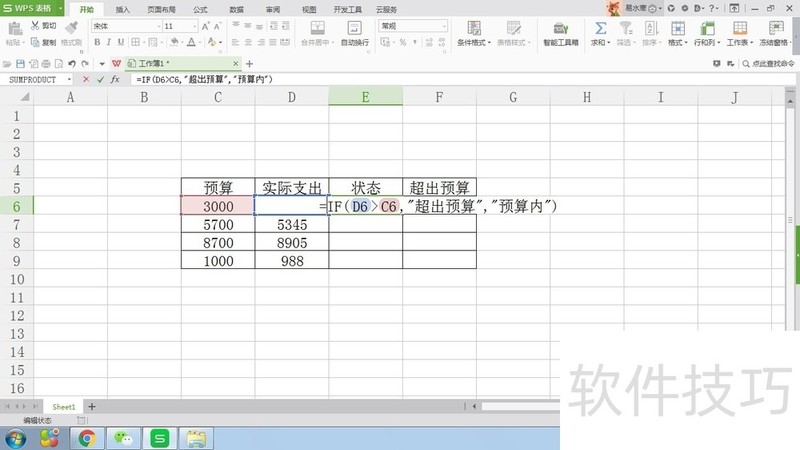The width and height of the screenshot is (800, 450).
Task: Open the font color dropdown arrow
Action: click(x=199, y=42)
